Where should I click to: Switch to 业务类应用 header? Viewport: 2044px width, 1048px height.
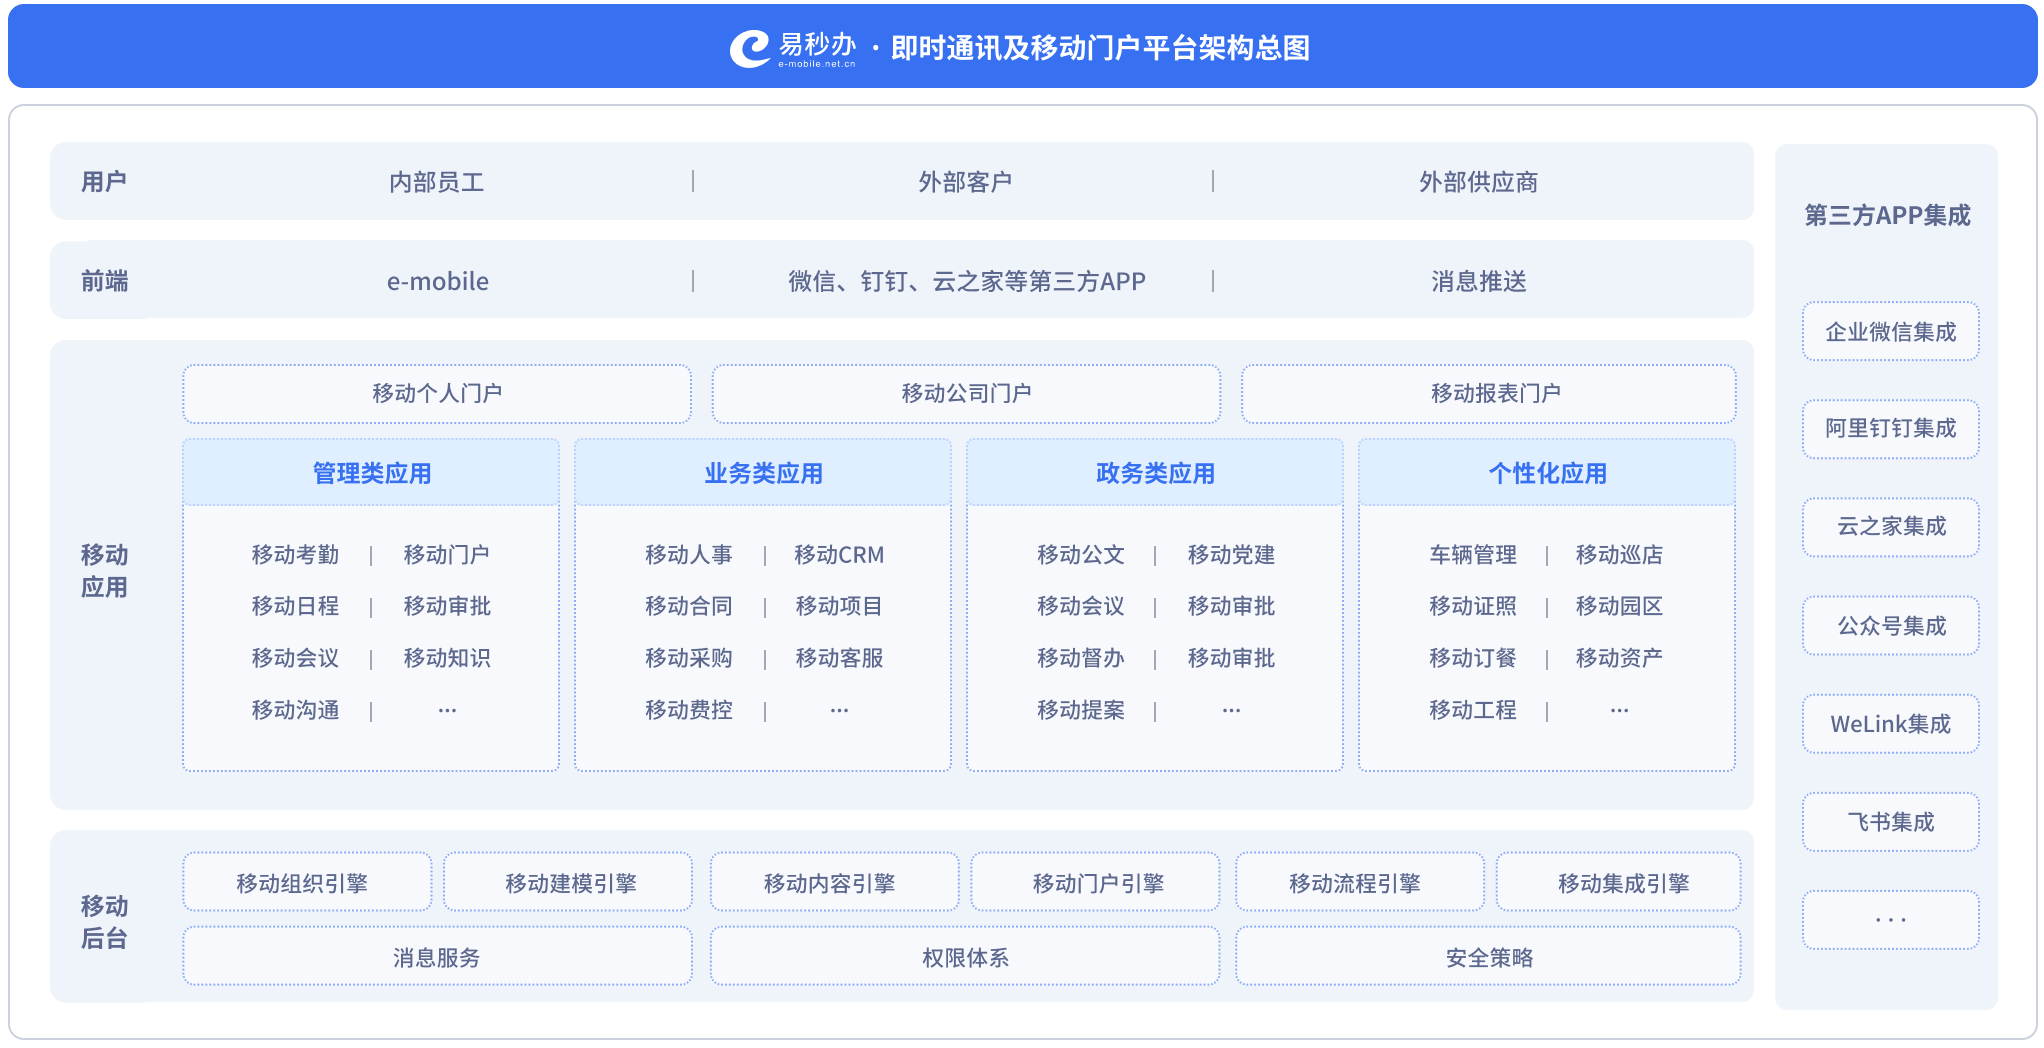(x=763, y=473)
